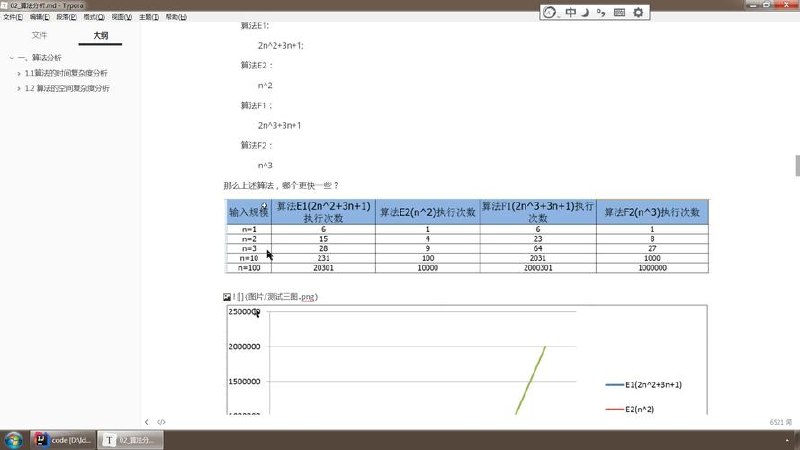Click the vertical scrollbar thumb on right

click(797, 166)
